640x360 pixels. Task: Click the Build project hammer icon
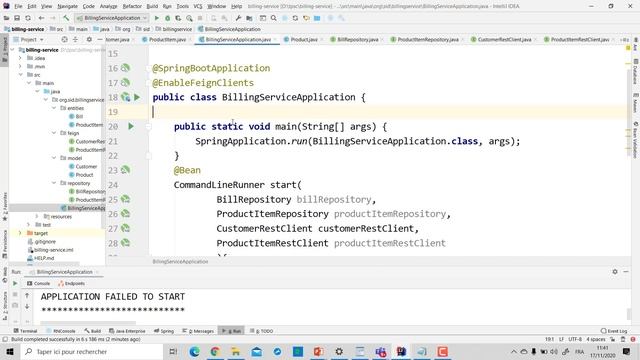[66, 18]
